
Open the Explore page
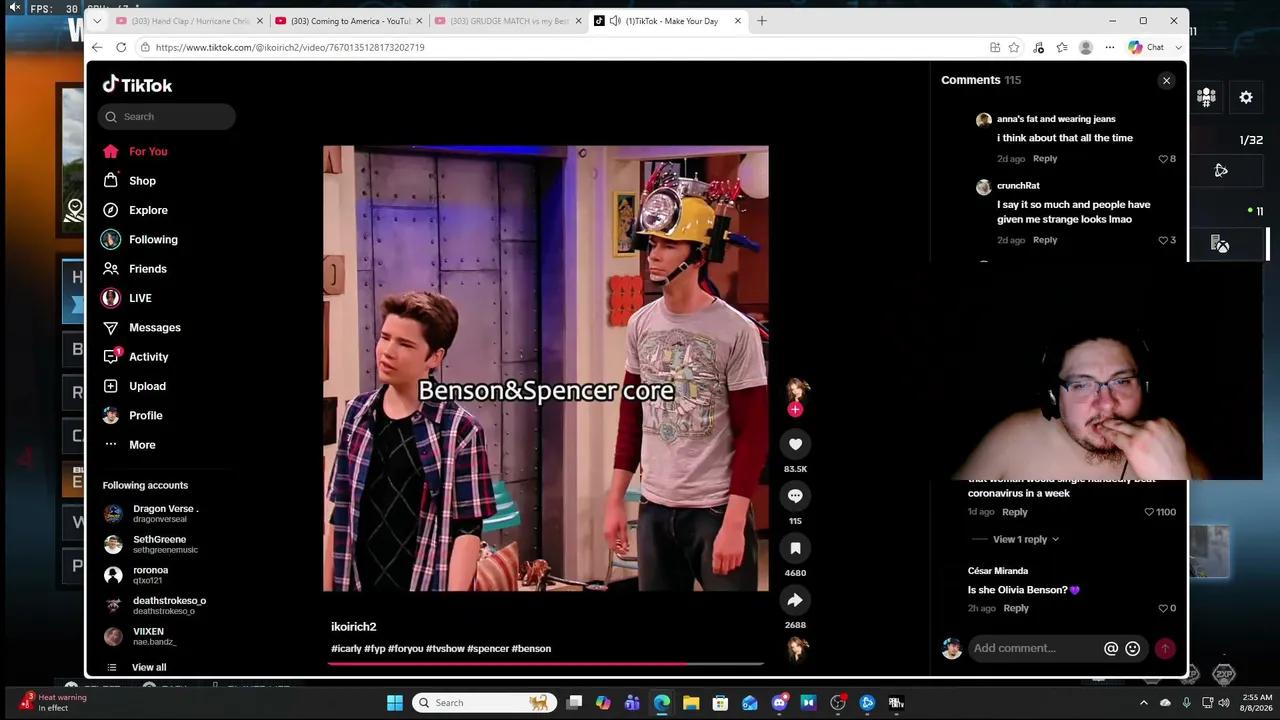coord(148,210)
